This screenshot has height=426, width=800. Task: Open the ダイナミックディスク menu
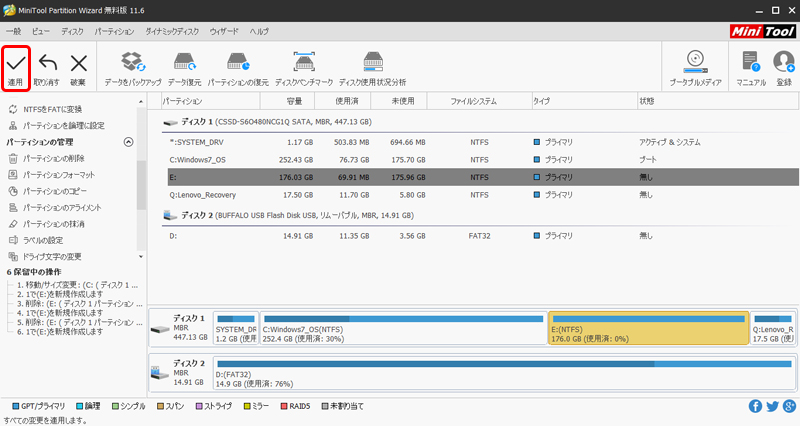(172, 32)
